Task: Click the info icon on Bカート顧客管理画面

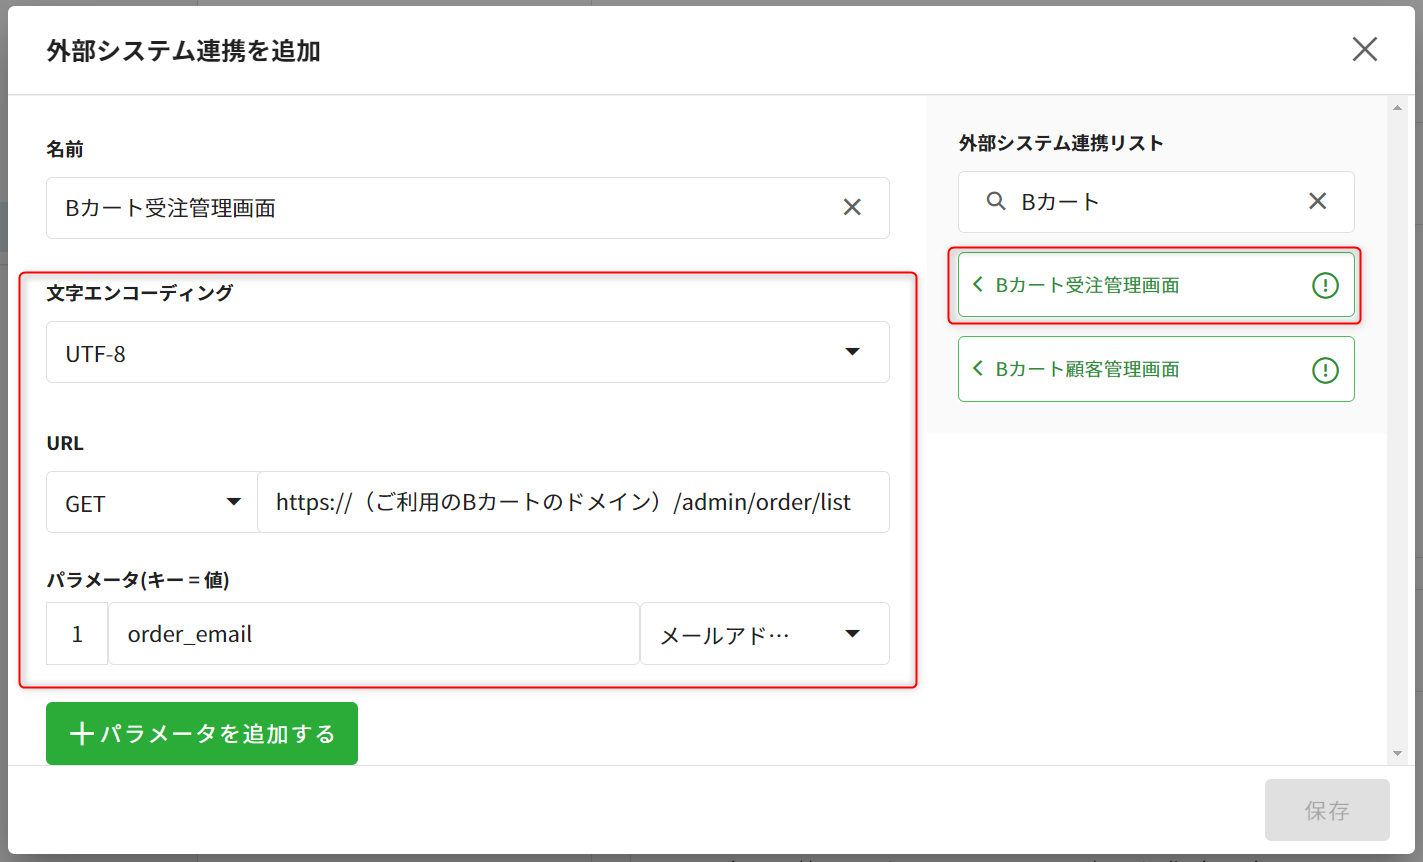Action: (1324, 370)
